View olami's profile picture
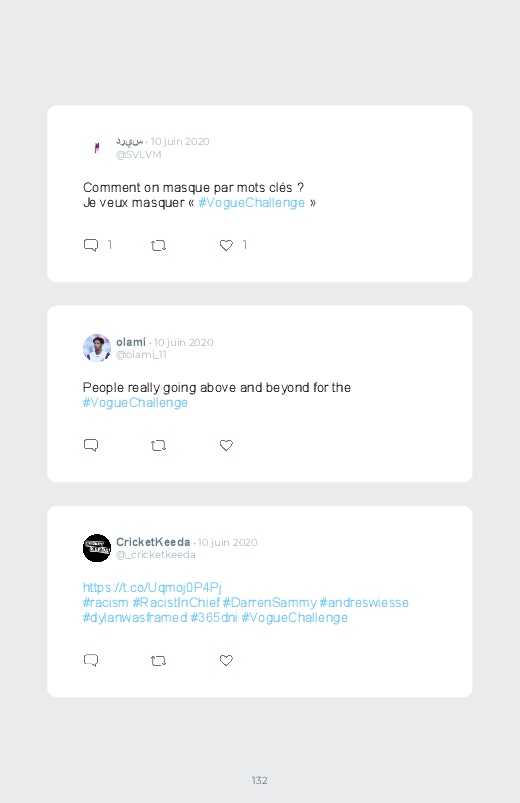 [97, 348]
